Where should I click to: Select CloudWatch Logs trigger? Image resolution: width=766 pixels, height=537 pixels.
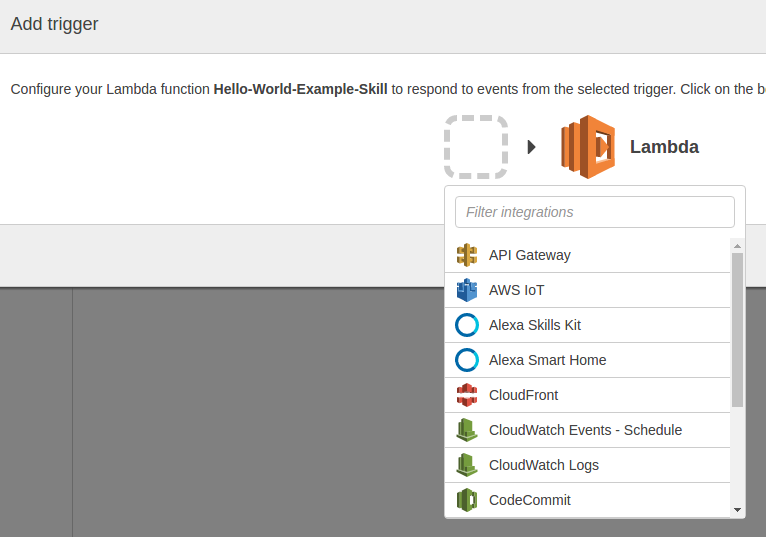click(587, 465)
